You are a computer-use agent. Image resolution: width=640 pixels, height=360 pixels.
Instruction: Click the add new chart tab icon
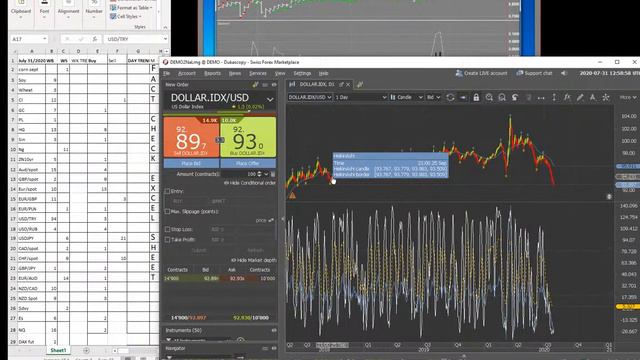click(360, 84)
